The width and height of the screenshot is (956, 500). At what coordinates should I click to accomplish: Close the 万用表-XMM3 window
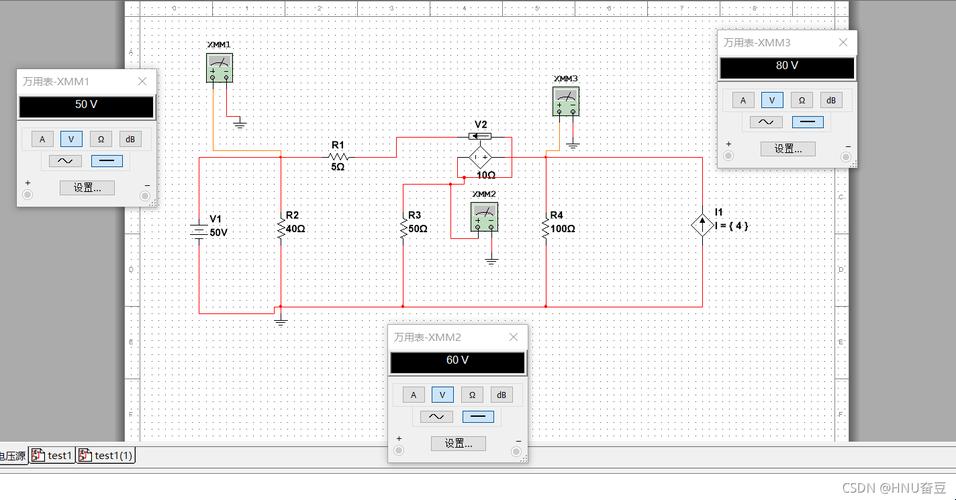[843, 42]
